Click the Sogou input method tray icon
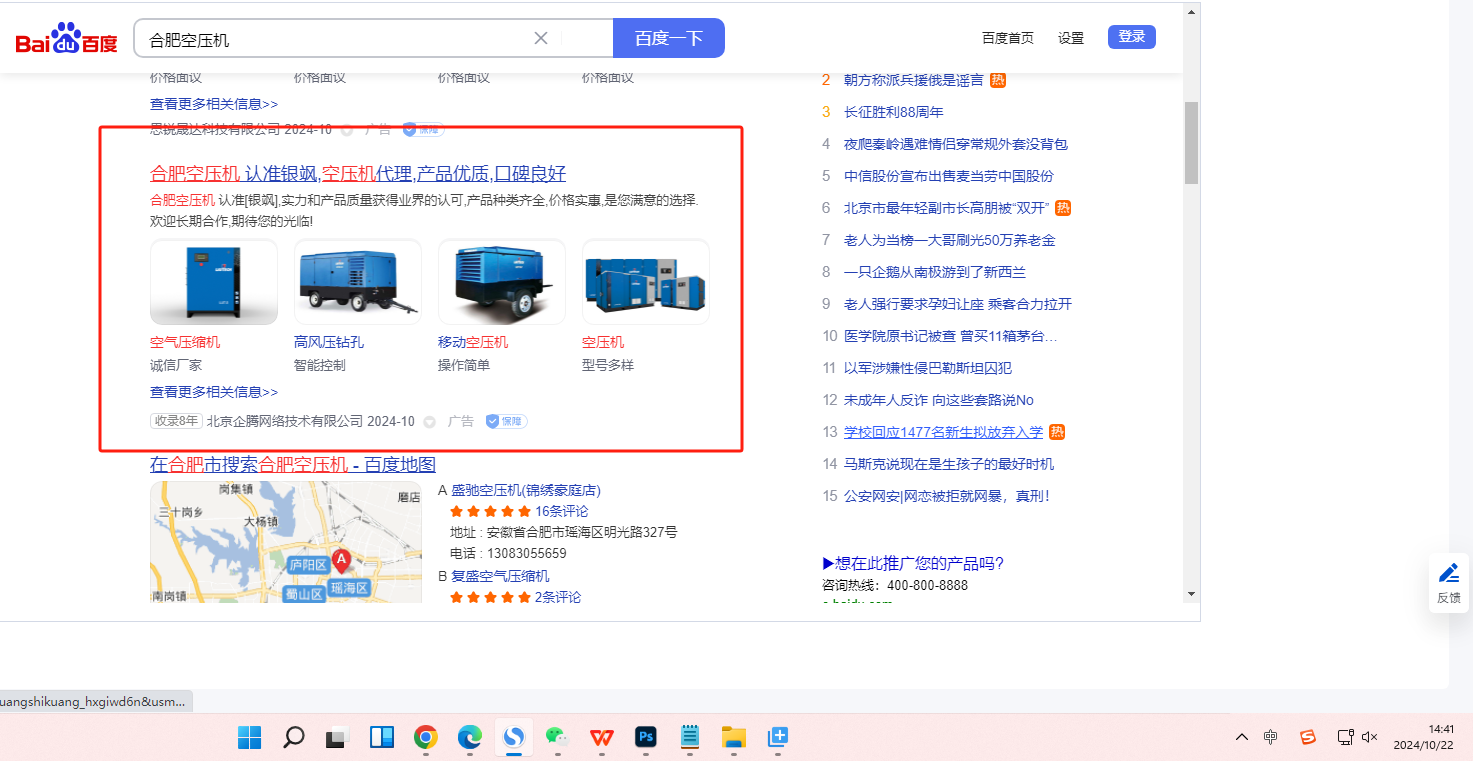The width and height of the screenshot is (1473, 761). 1307,737
